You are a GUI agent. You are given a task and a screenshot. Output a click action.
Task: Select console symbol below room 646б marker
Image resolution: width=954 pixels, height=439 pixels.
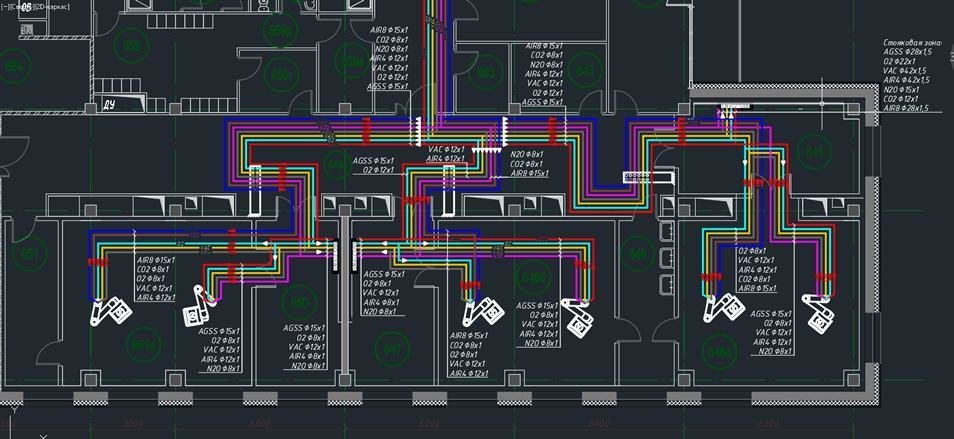[x=577, y=316]
